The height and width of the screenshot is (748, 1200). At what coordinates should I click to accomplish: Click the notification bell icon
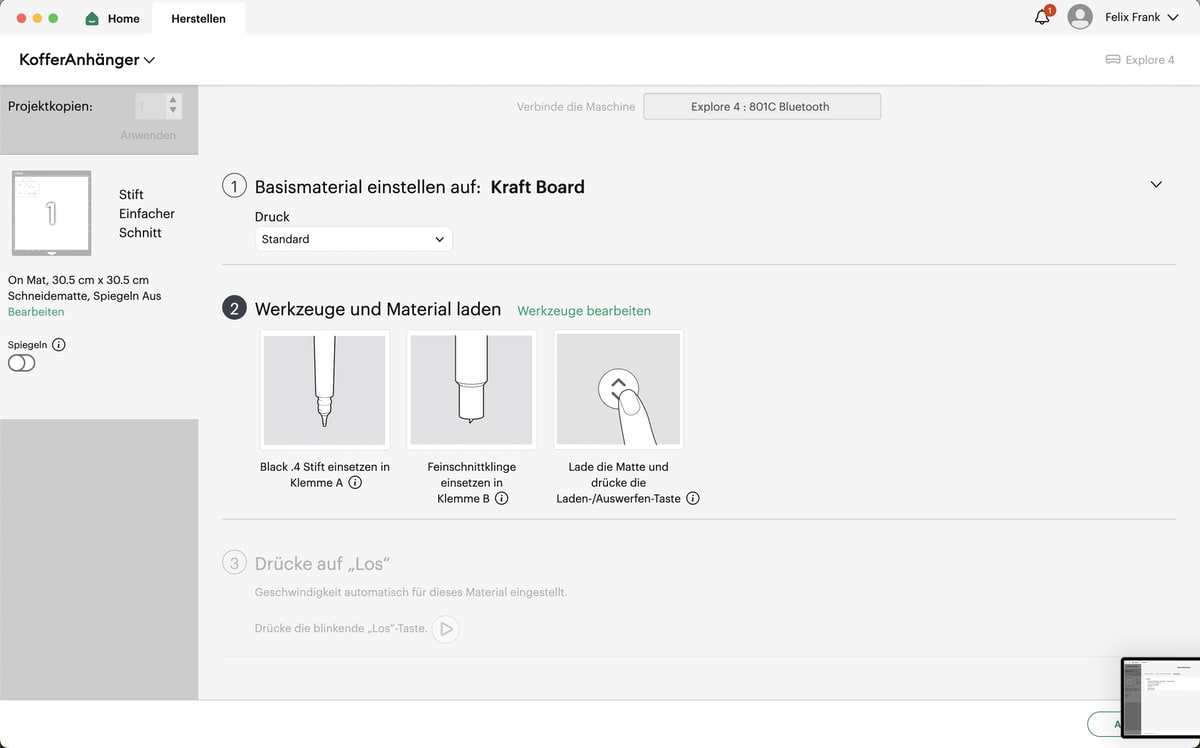[1042, 17]
